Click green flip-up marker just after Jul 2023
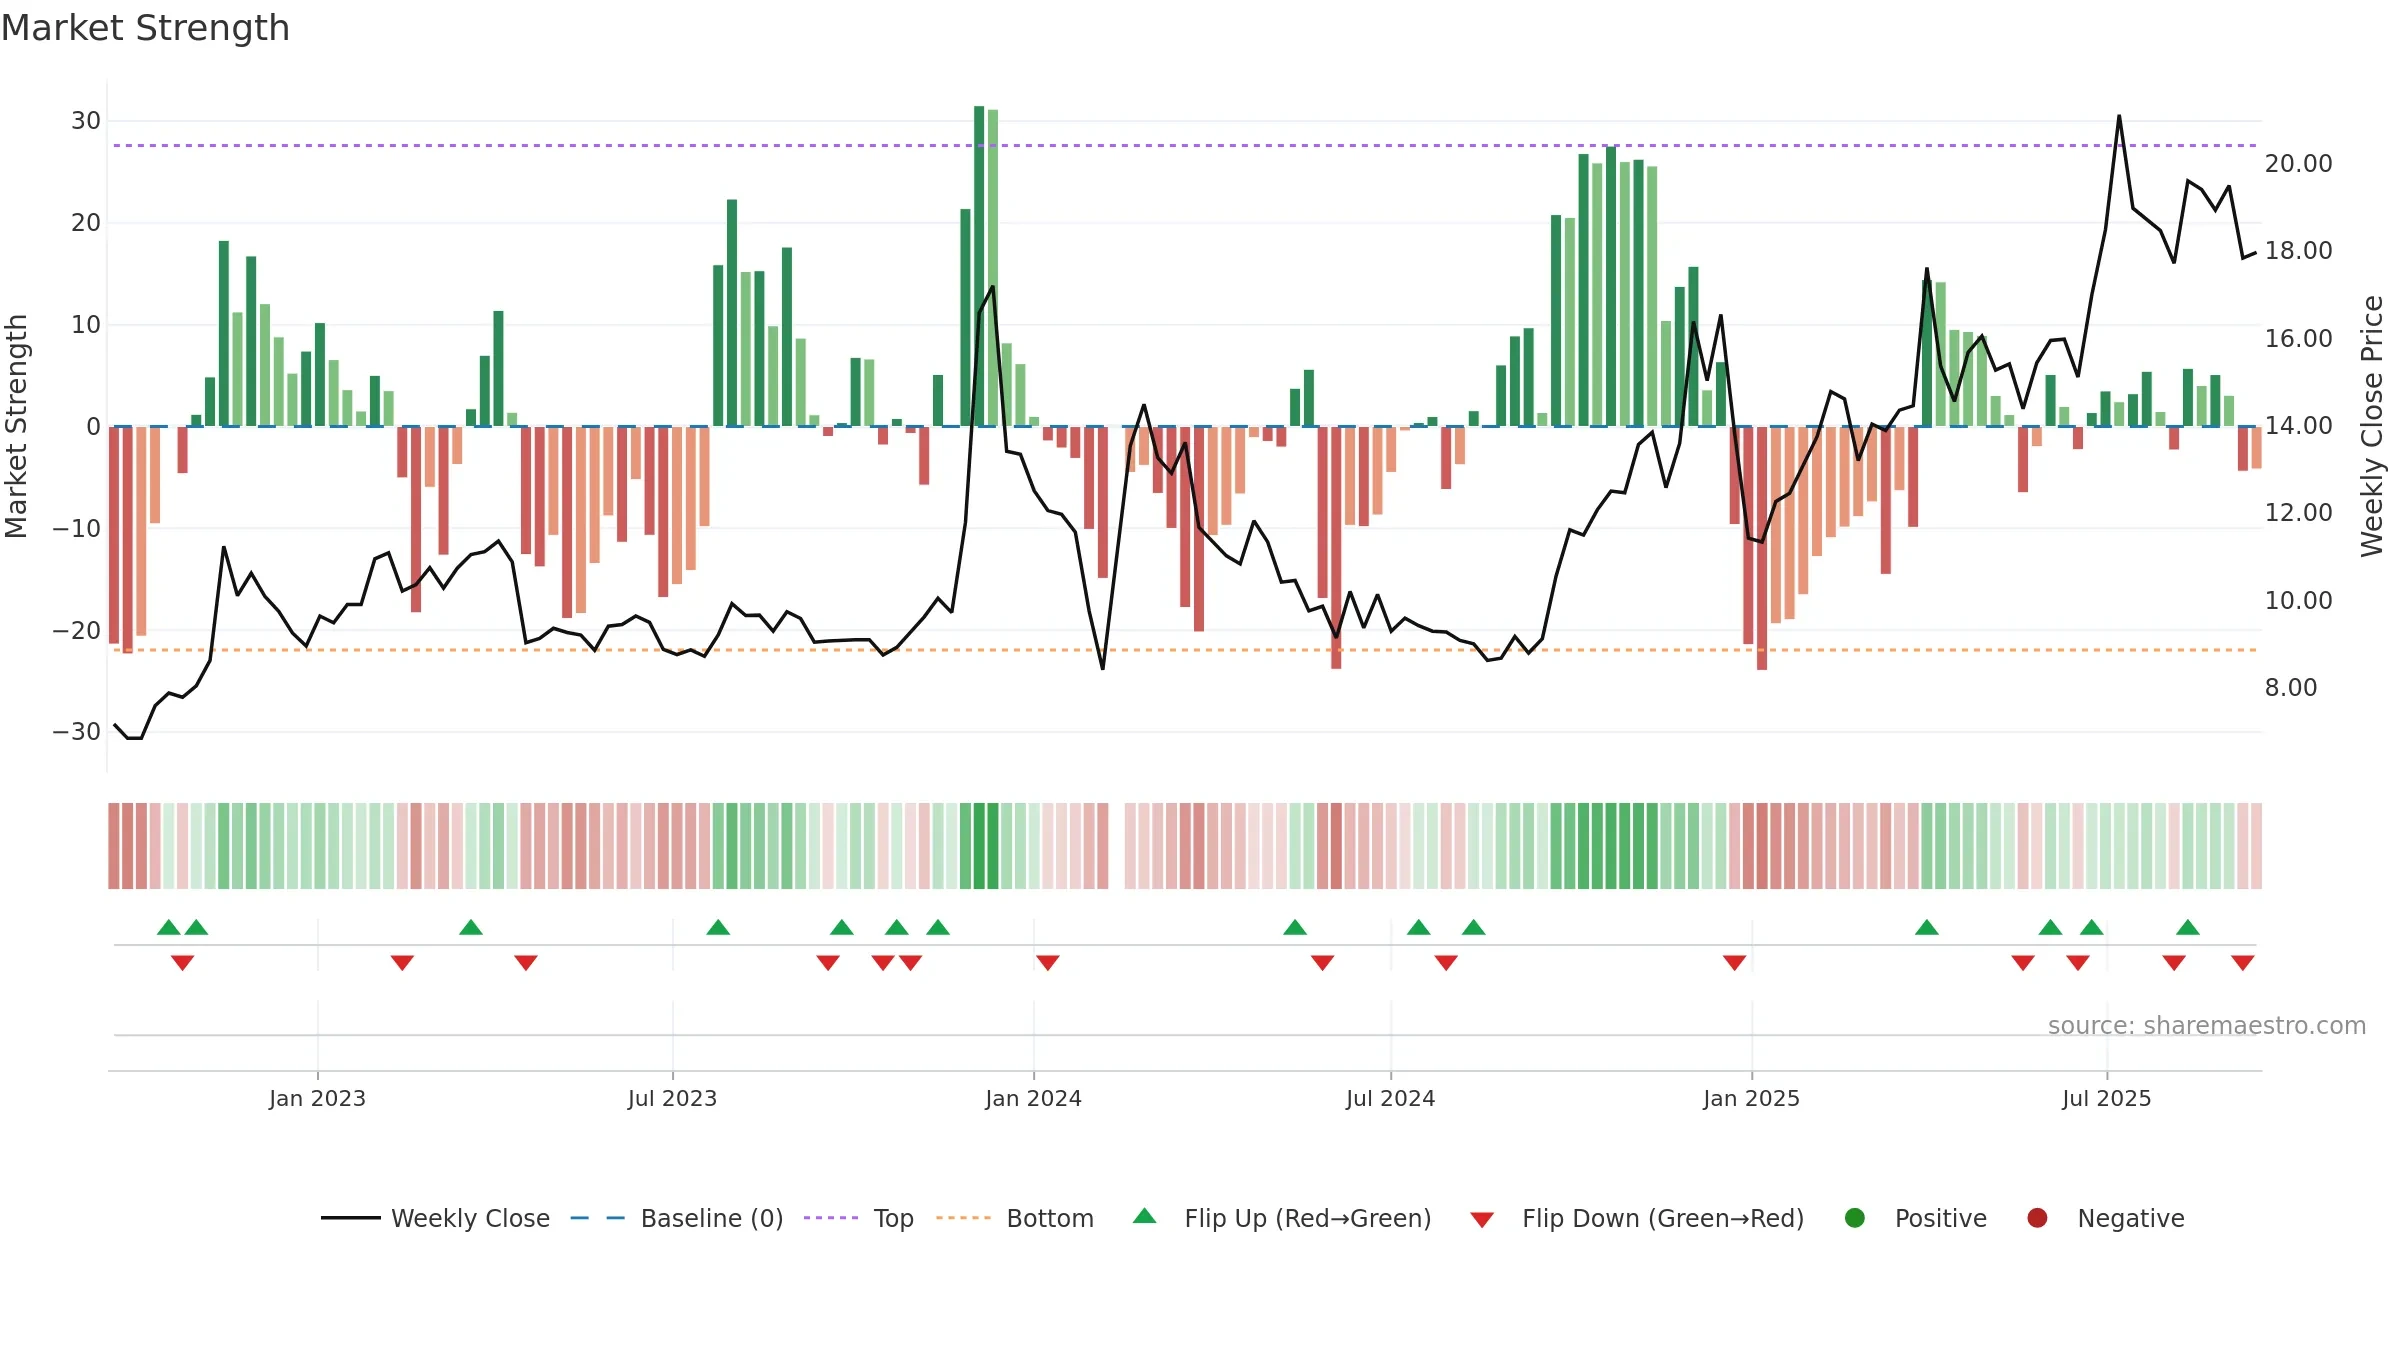Screen dimensions: 2400x1350 pyautogui.click(x=718, y=927)
